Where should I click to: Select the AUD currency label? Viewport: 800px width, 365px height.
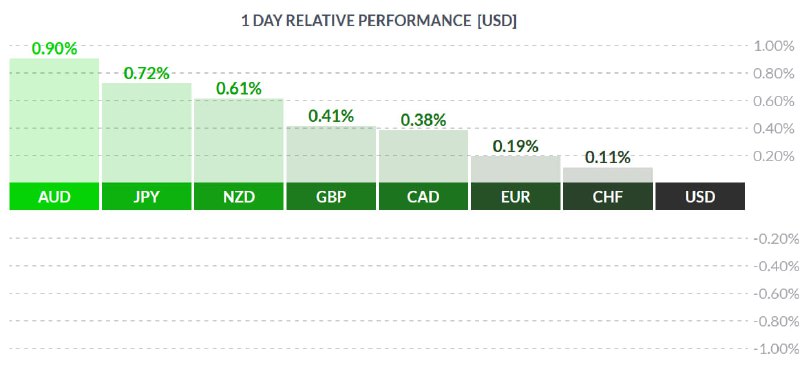[x=54, y=197]
